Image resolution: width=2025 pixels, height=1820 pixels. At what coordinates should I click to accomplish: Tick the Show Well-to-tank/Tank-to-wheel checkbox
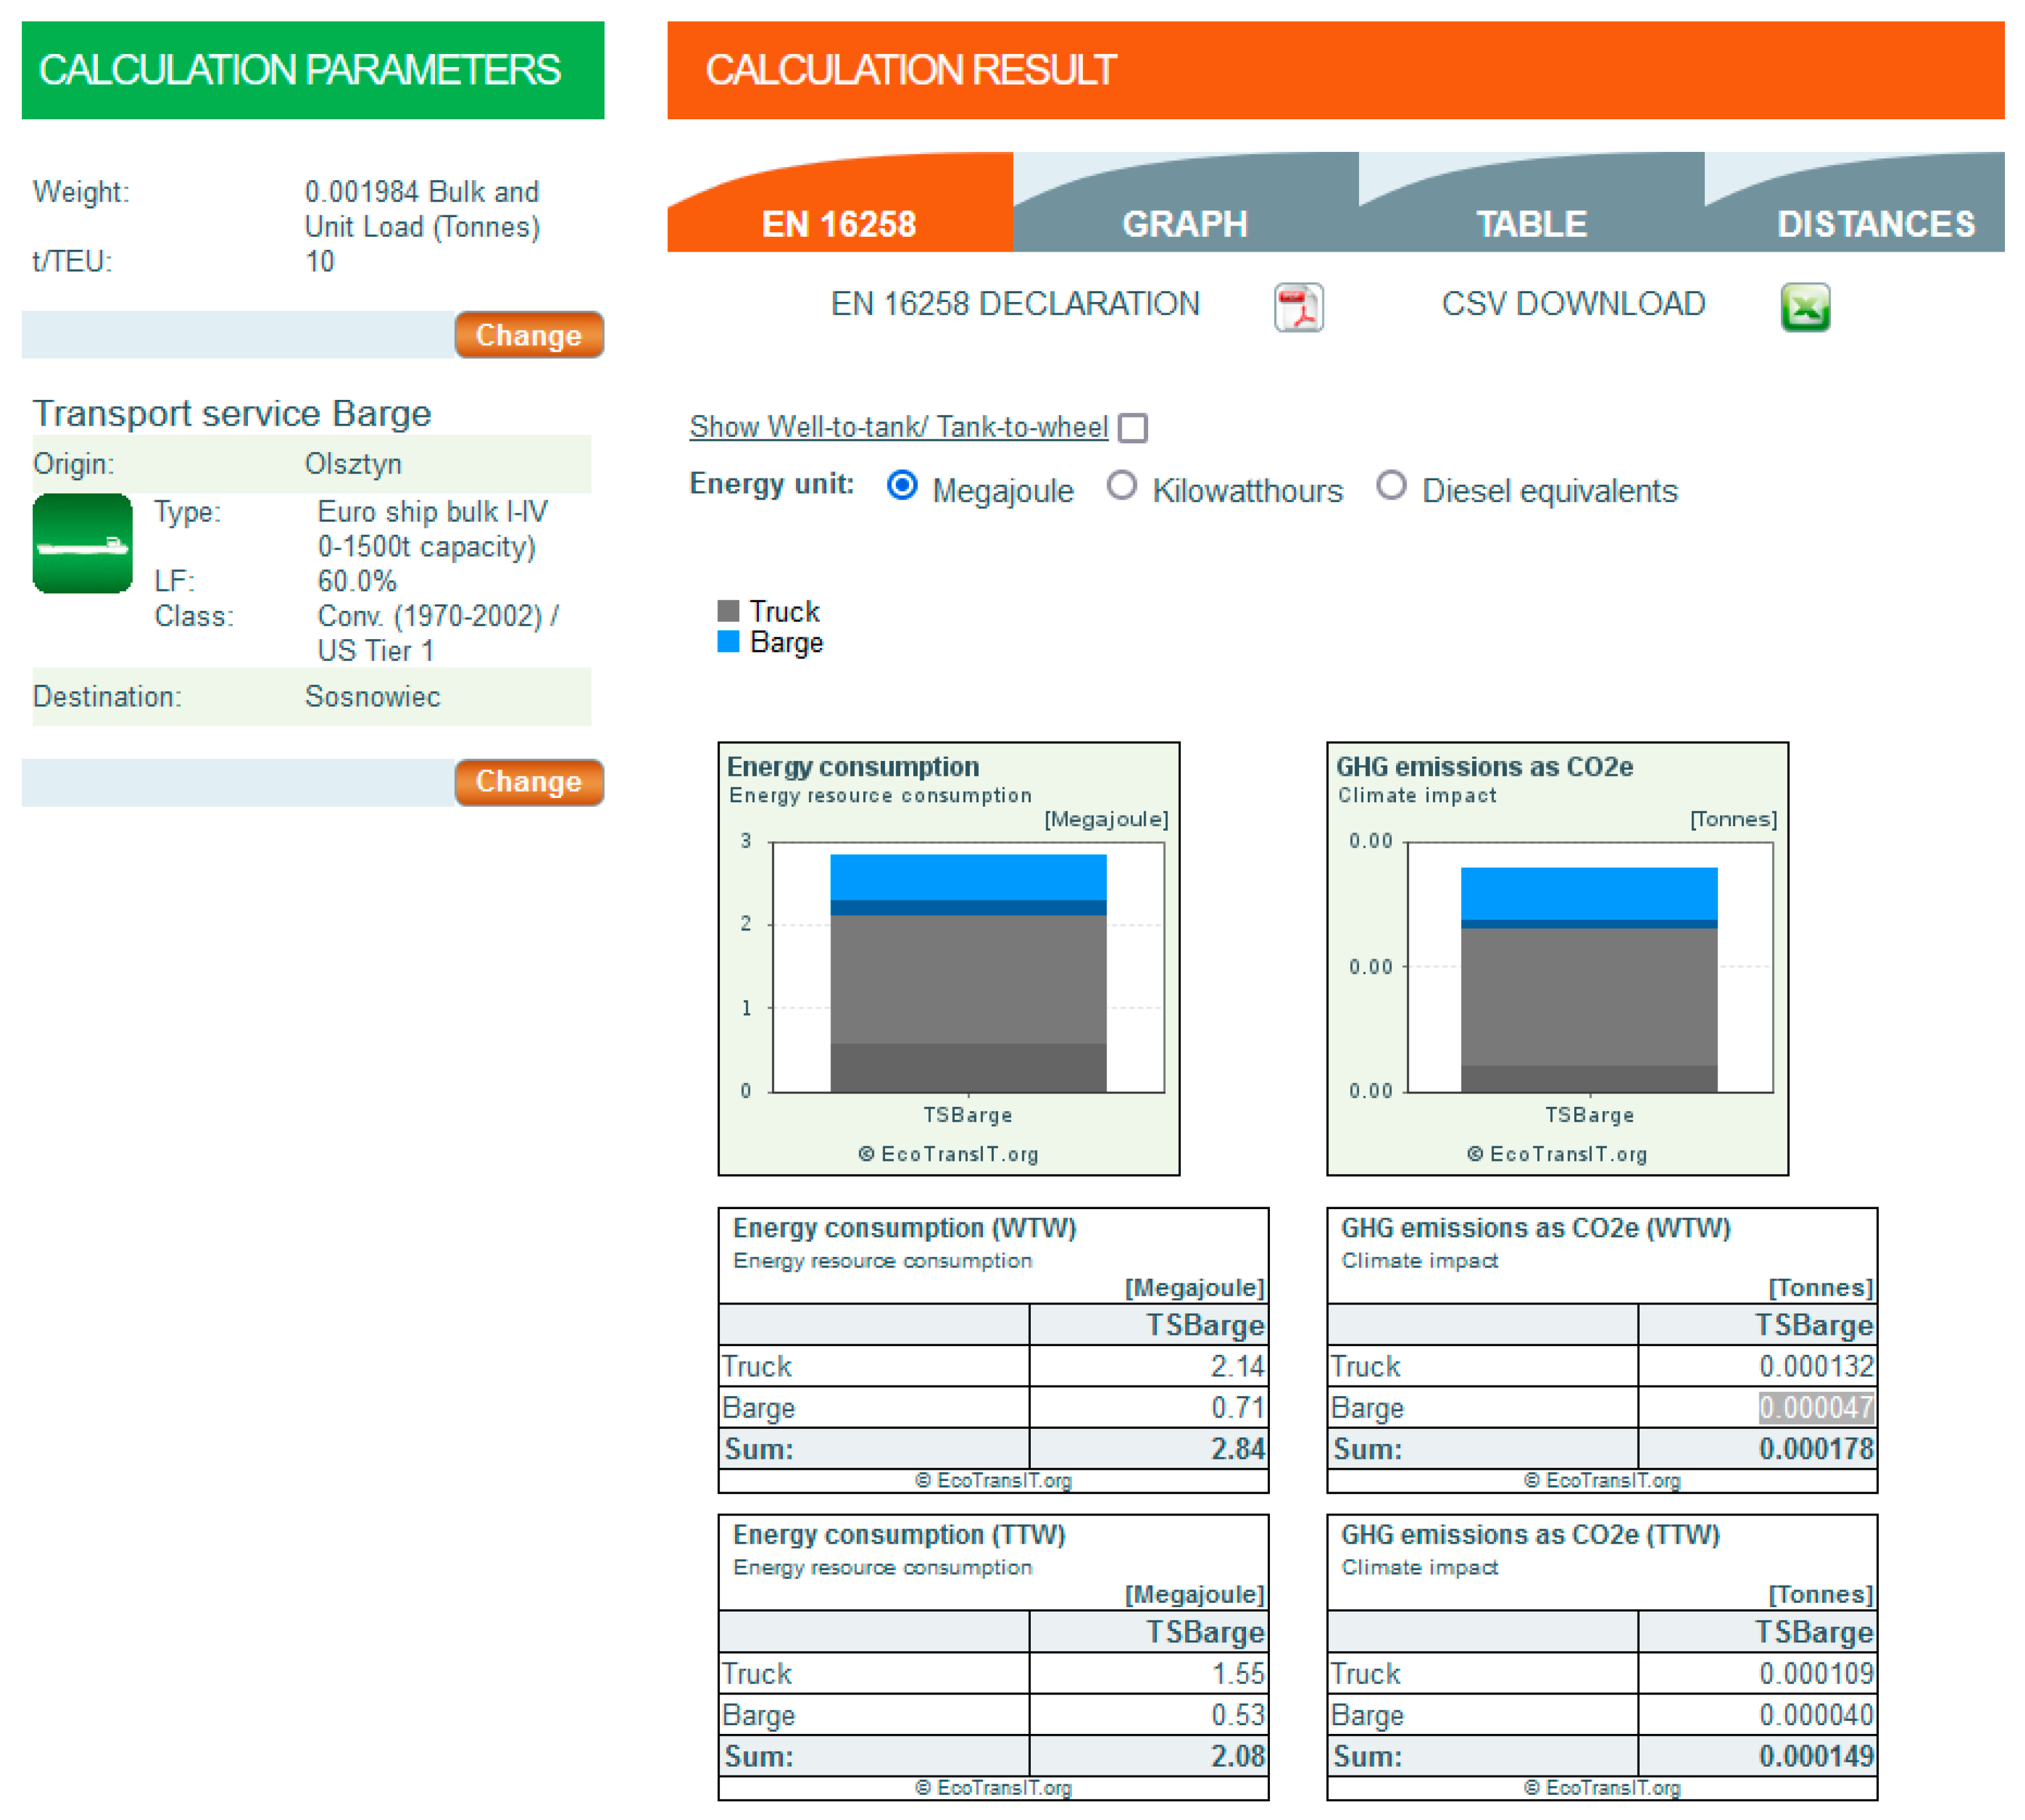[x=1132, y=428]
